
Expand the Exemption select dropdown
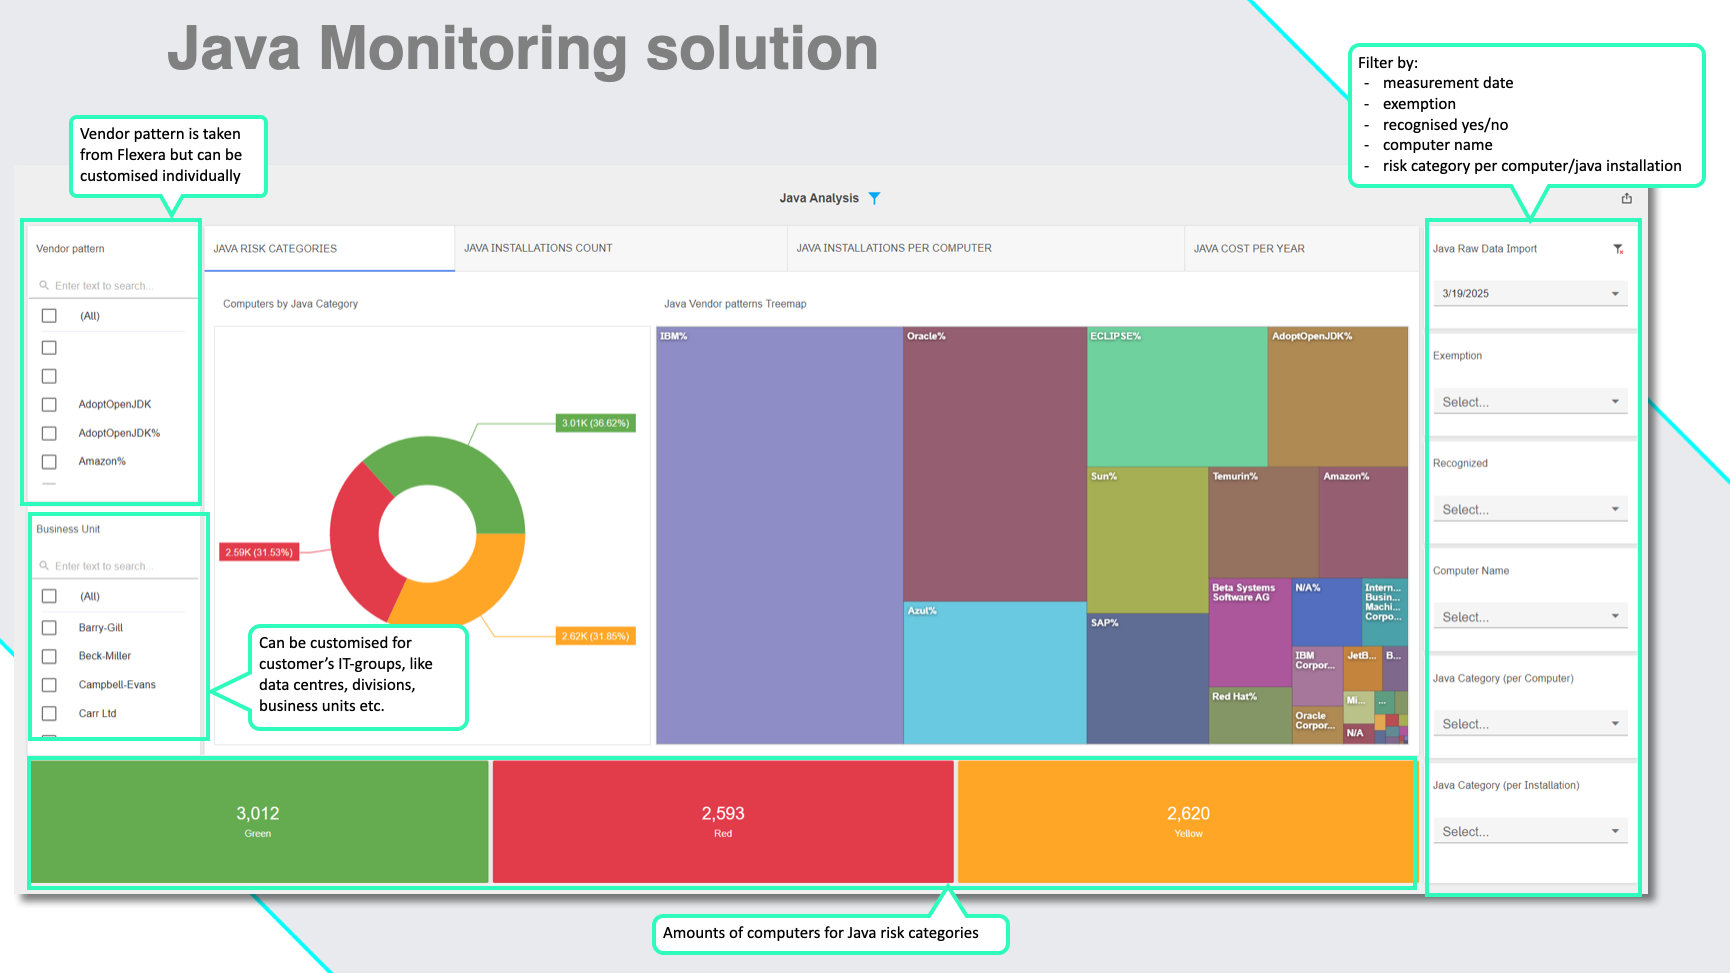[x=1528, y=402]
